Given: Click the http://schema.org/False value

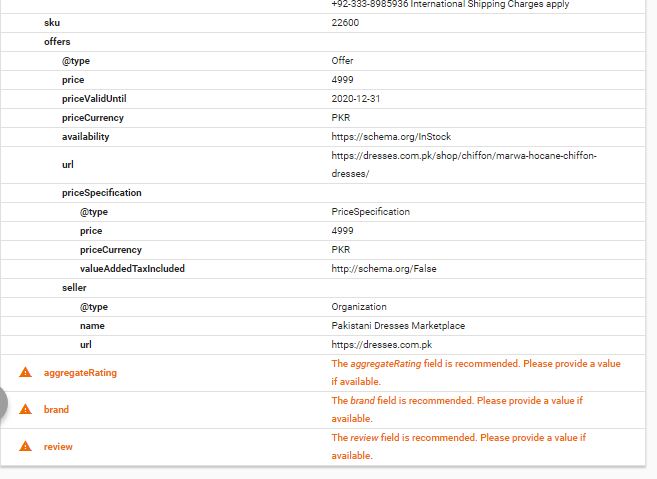Looking at the screenshot, I should [384, 269].
